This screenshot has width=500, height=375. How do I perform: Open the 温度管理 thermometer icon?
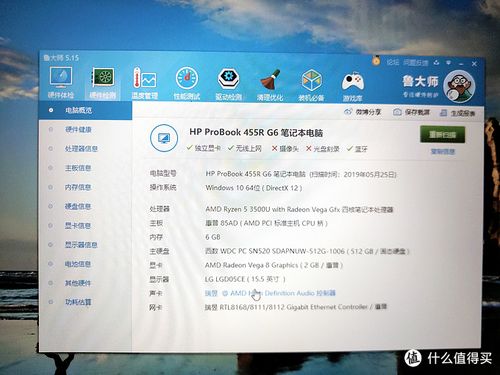pyautogui.click(x=144, y=83)
